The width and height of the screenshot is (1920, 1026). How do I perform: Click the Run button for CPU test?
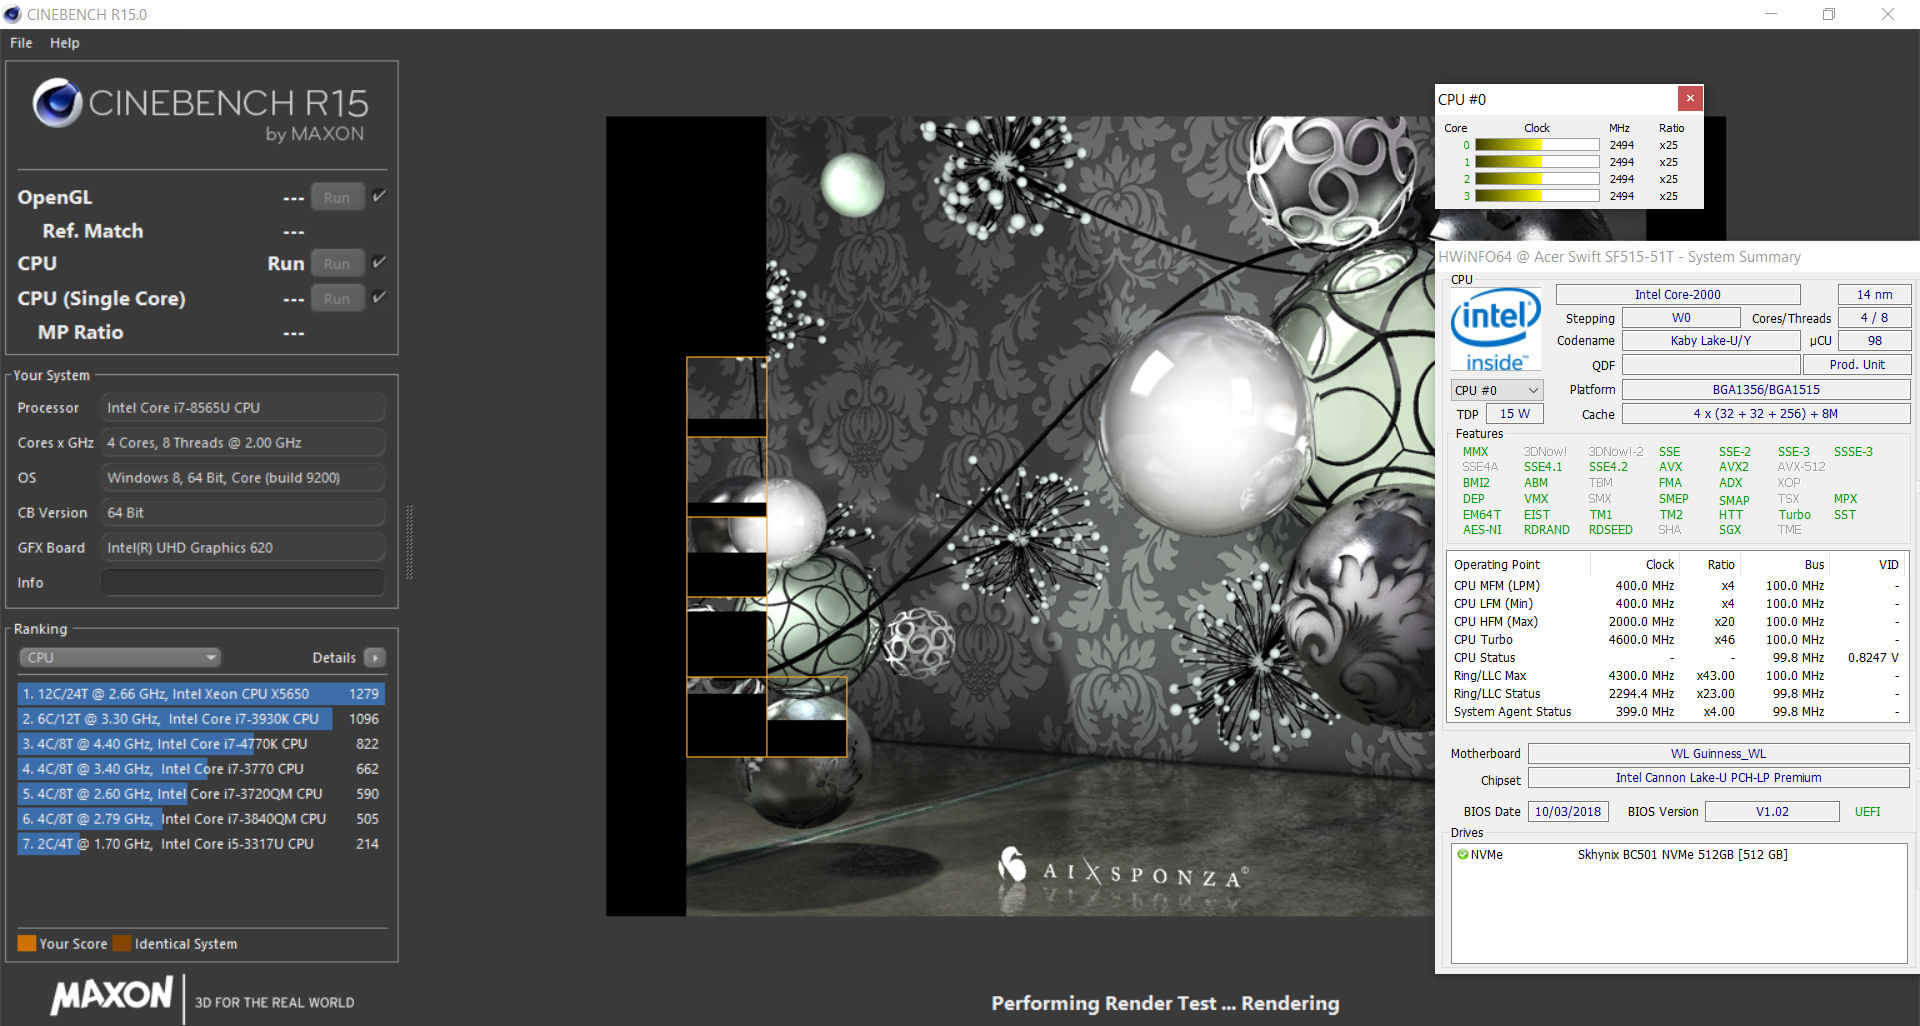(337, 264)
